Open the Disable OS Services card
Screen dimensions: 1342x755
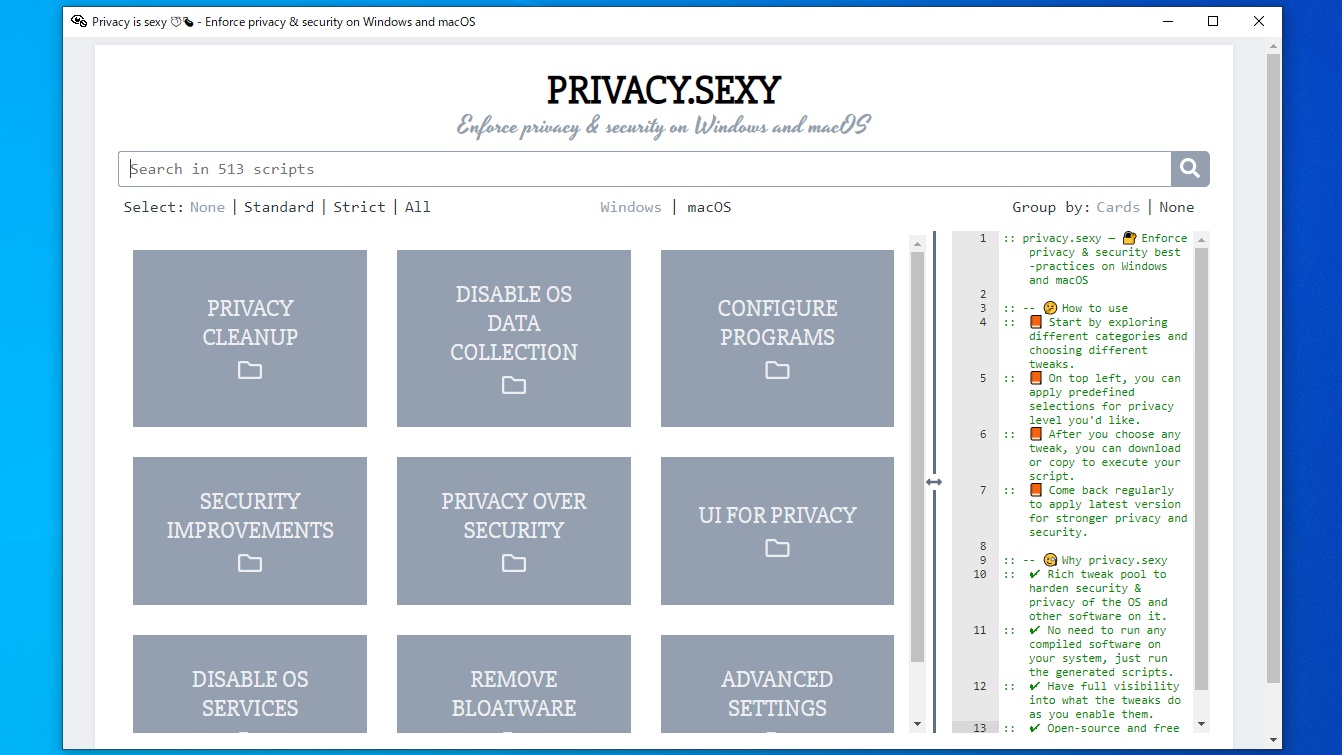pyautogui.click(x=250, y=684)
